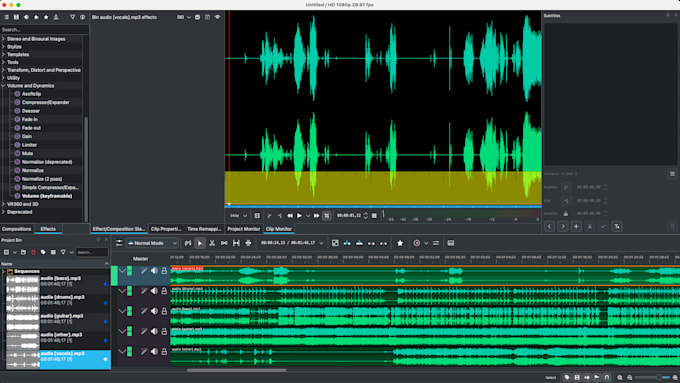Viewport: 680px width, 383px height.
Task: Go to next subtitle arrow button
Action: point(563,226)
